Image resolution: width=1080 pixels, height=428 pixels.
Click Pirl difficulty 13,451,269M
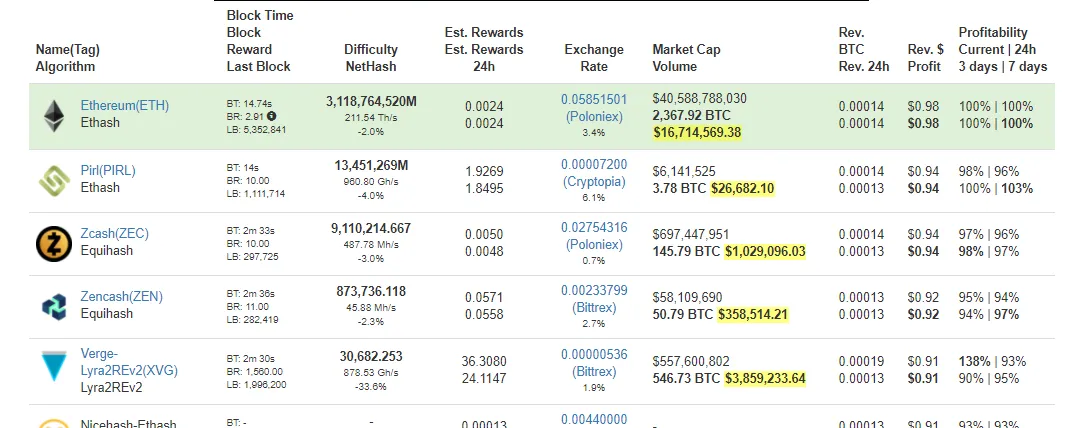click(371, 165)
